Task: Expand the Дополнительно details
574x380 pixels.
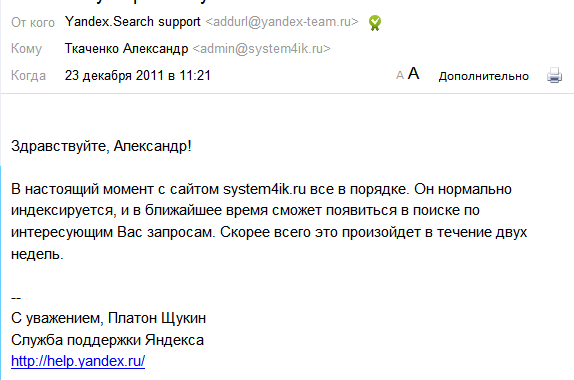Action: coord(484,76)
